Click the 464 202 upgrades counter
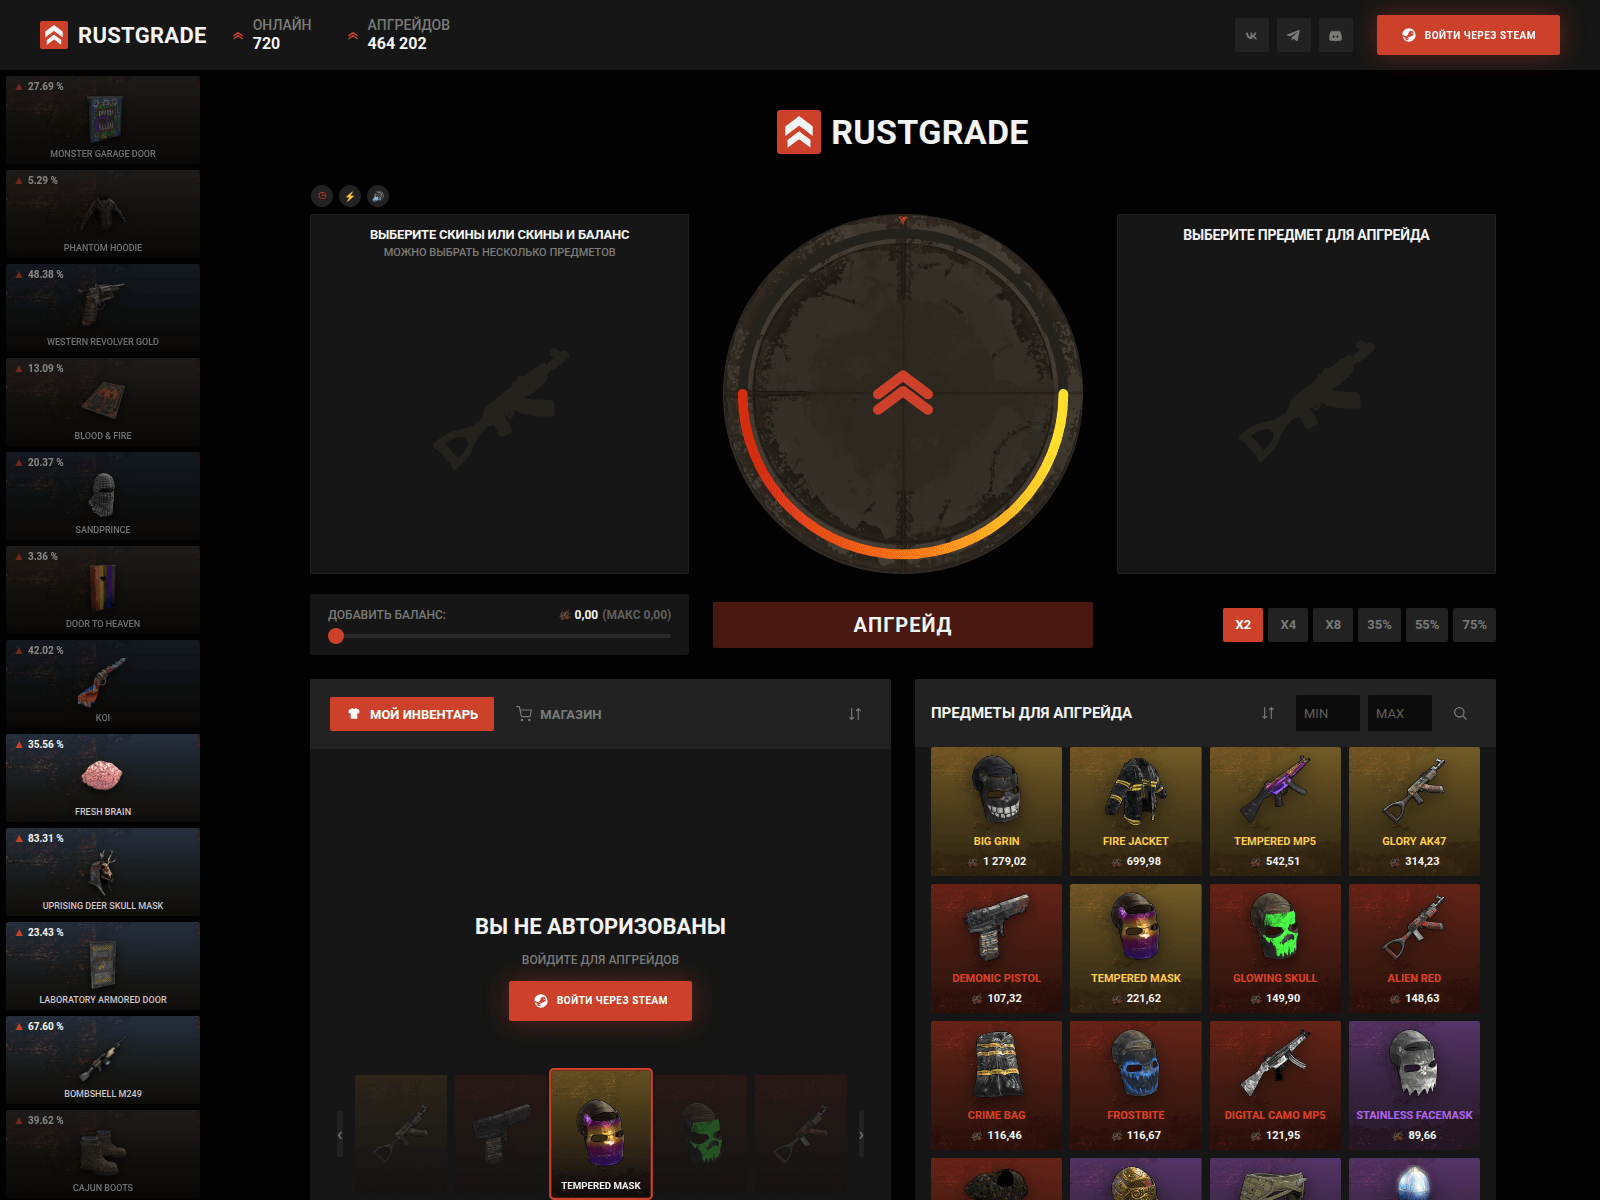1600x1200 pixels. 397,43
